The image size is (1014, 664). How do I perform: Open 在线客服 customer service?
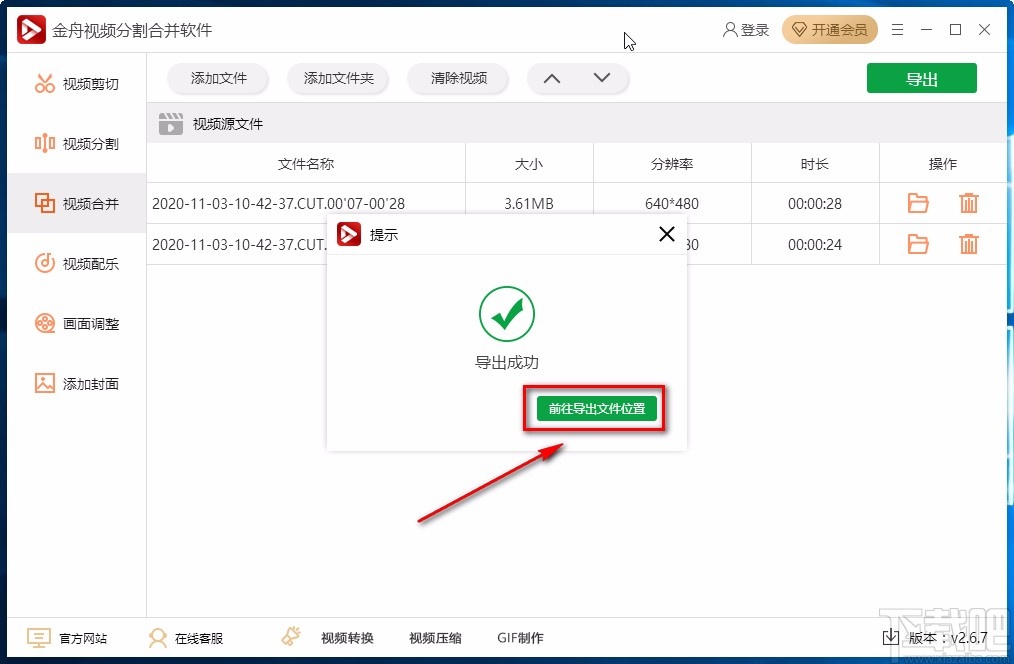tap(190, 637)
